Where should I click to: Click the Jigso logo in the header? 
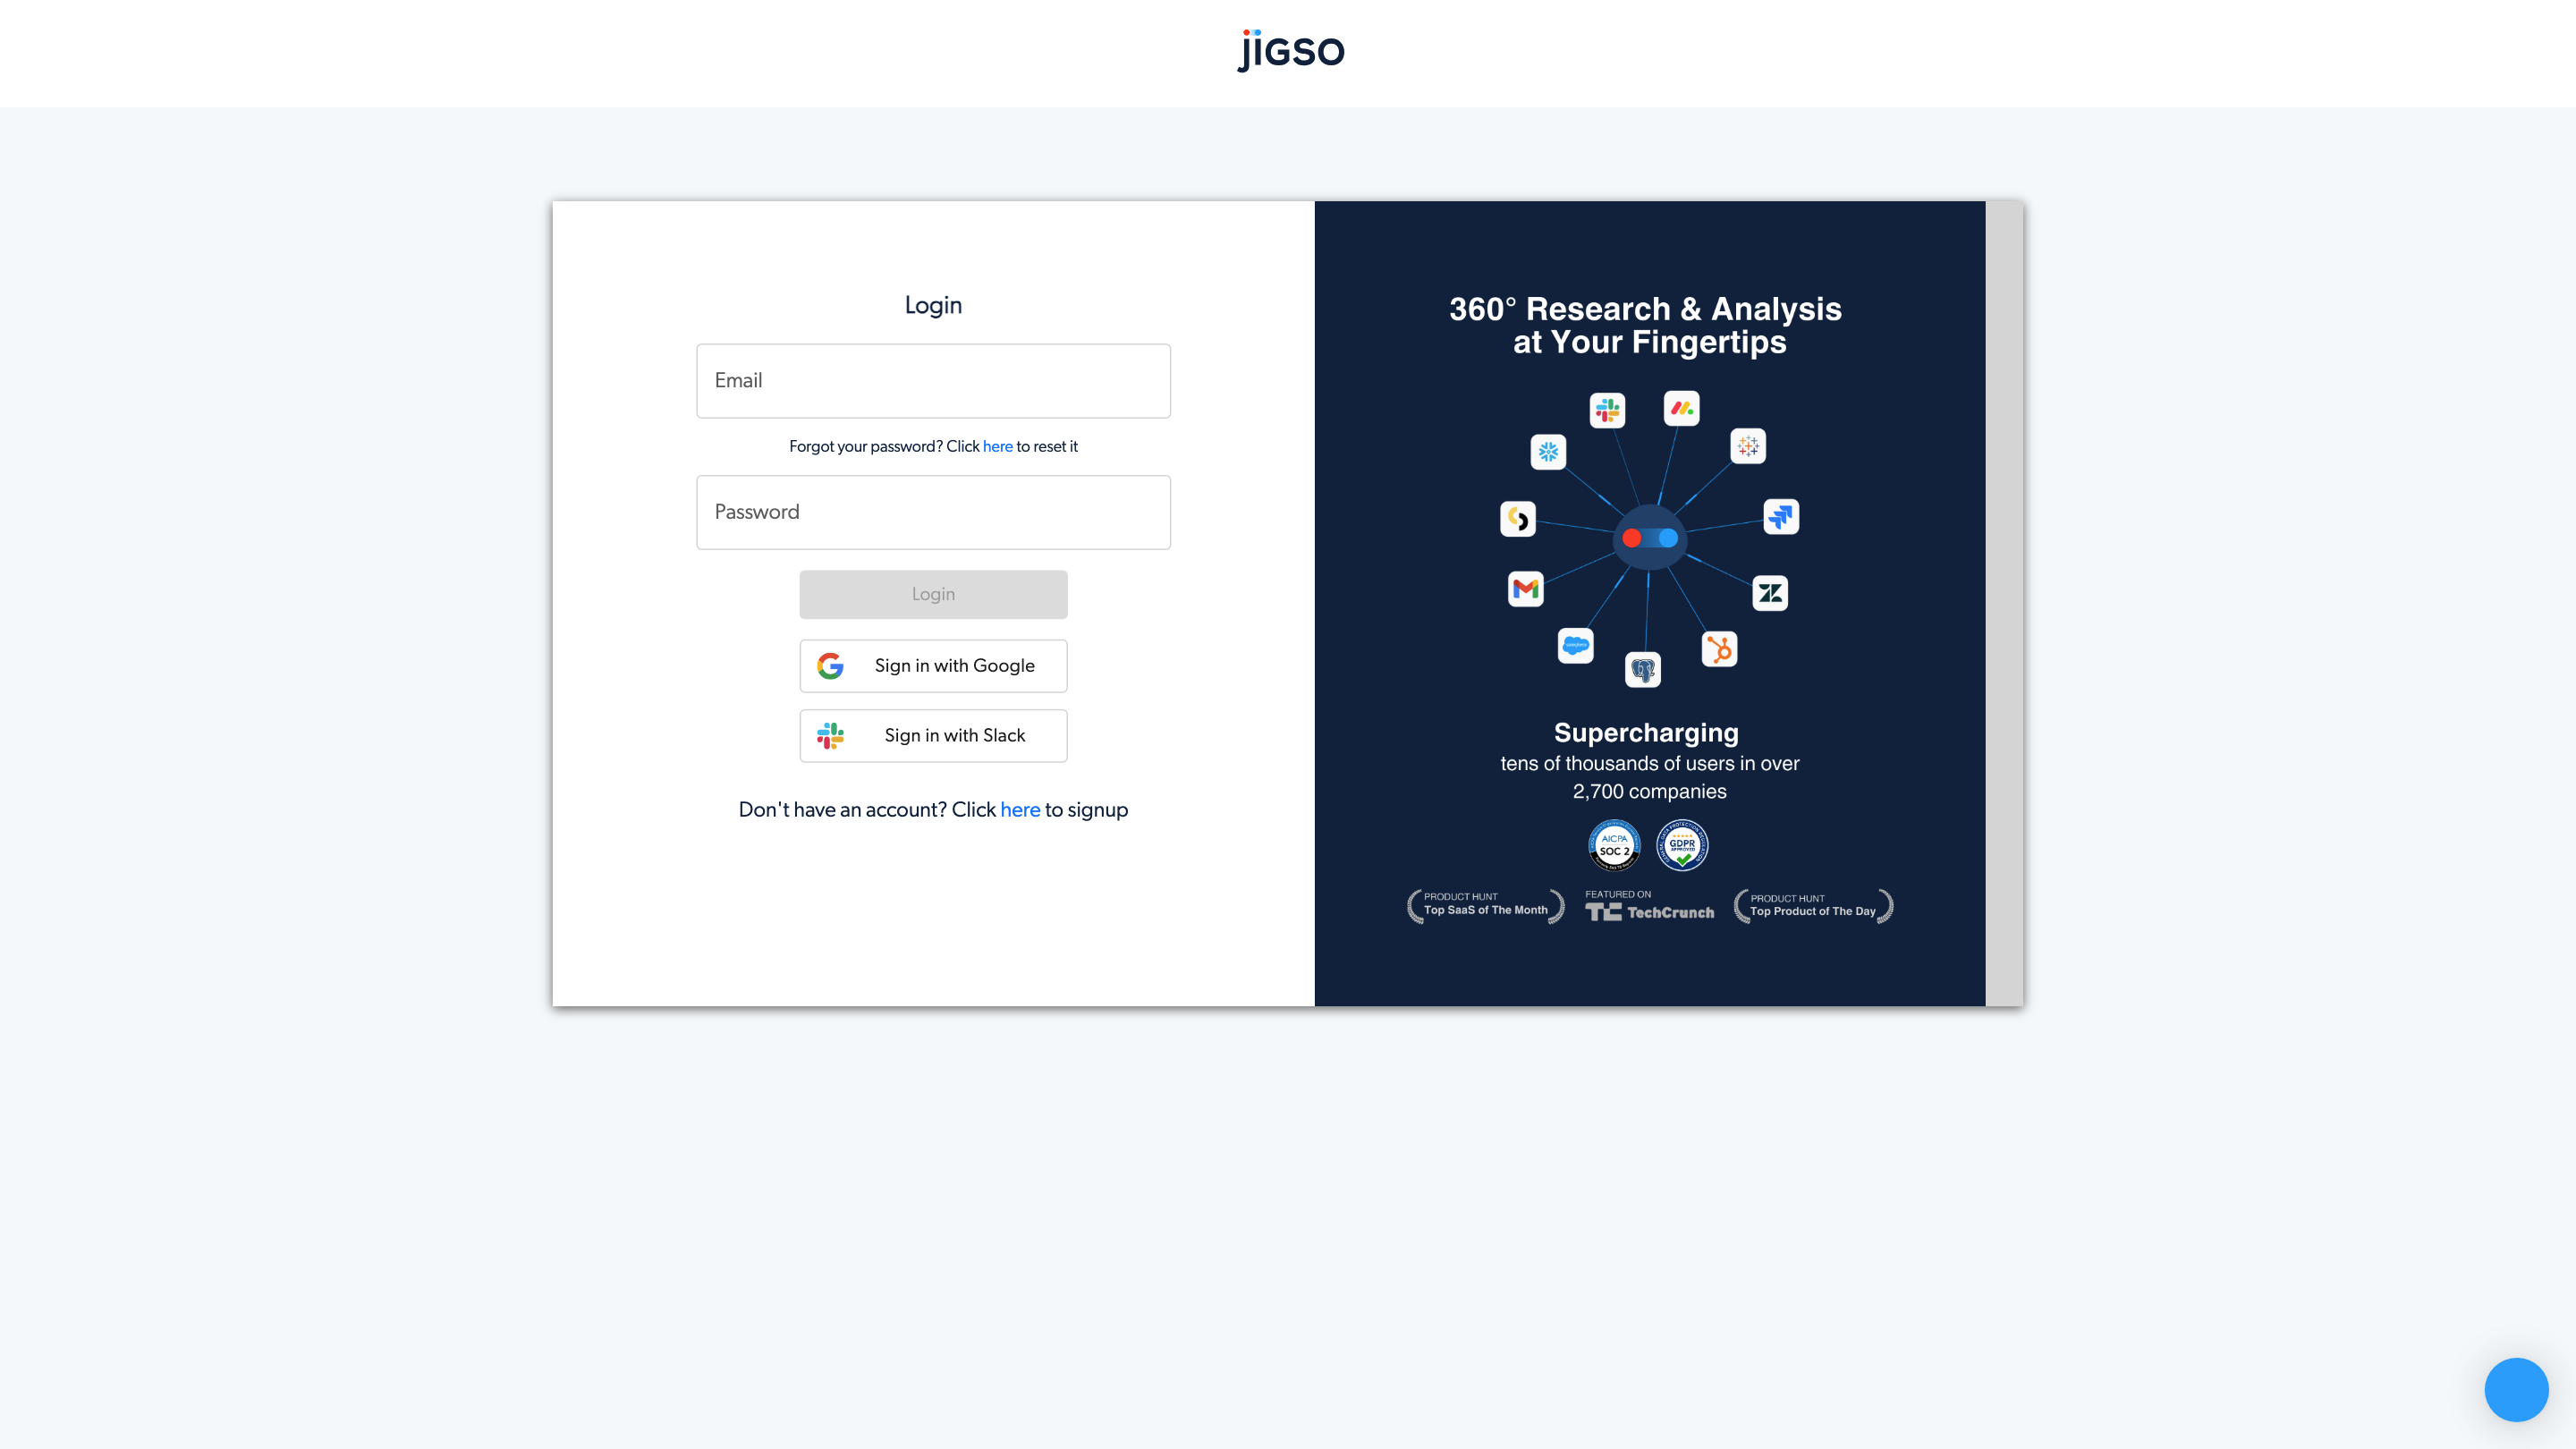click(1290, 51)
